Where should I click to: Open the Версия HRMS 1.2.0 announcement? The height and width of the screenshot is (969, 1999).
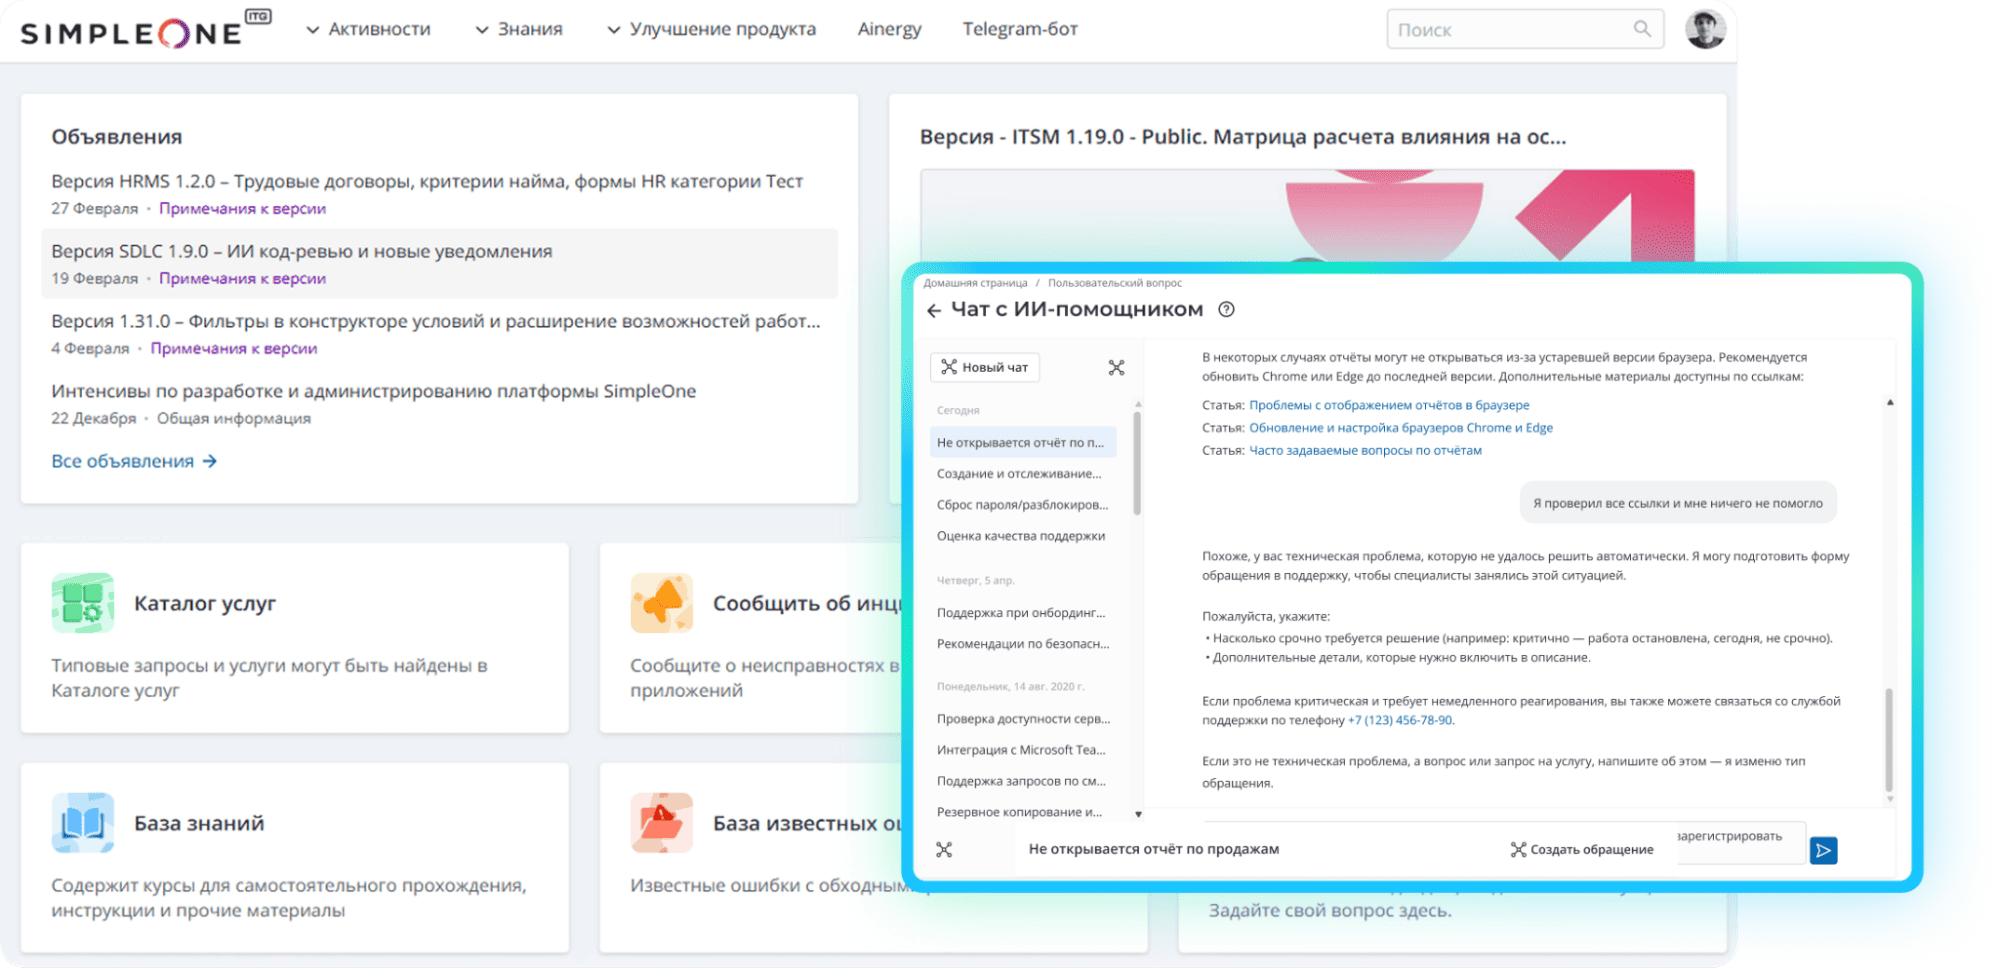coord(427,181)
